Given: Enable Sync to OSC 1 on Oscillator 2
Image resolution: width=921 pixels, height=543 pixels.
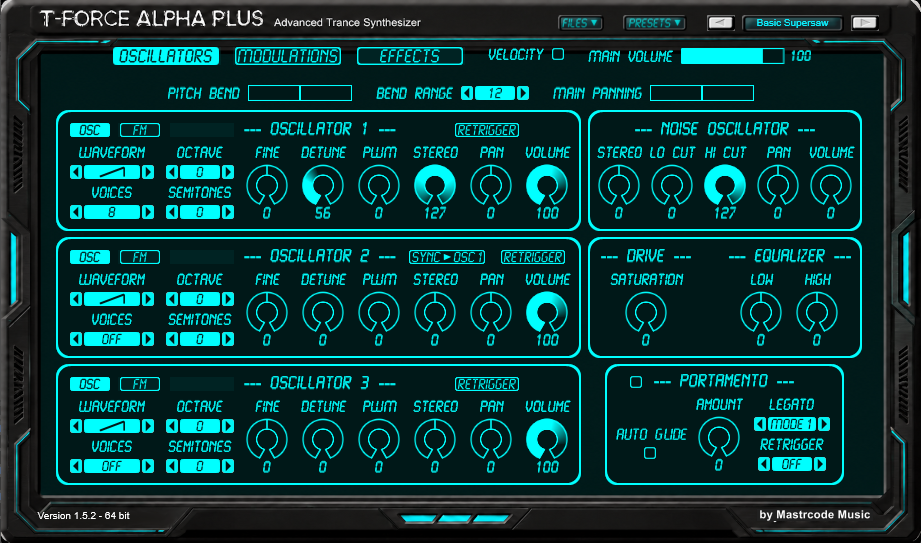Looking at the screenshot, I should point(447,257).
